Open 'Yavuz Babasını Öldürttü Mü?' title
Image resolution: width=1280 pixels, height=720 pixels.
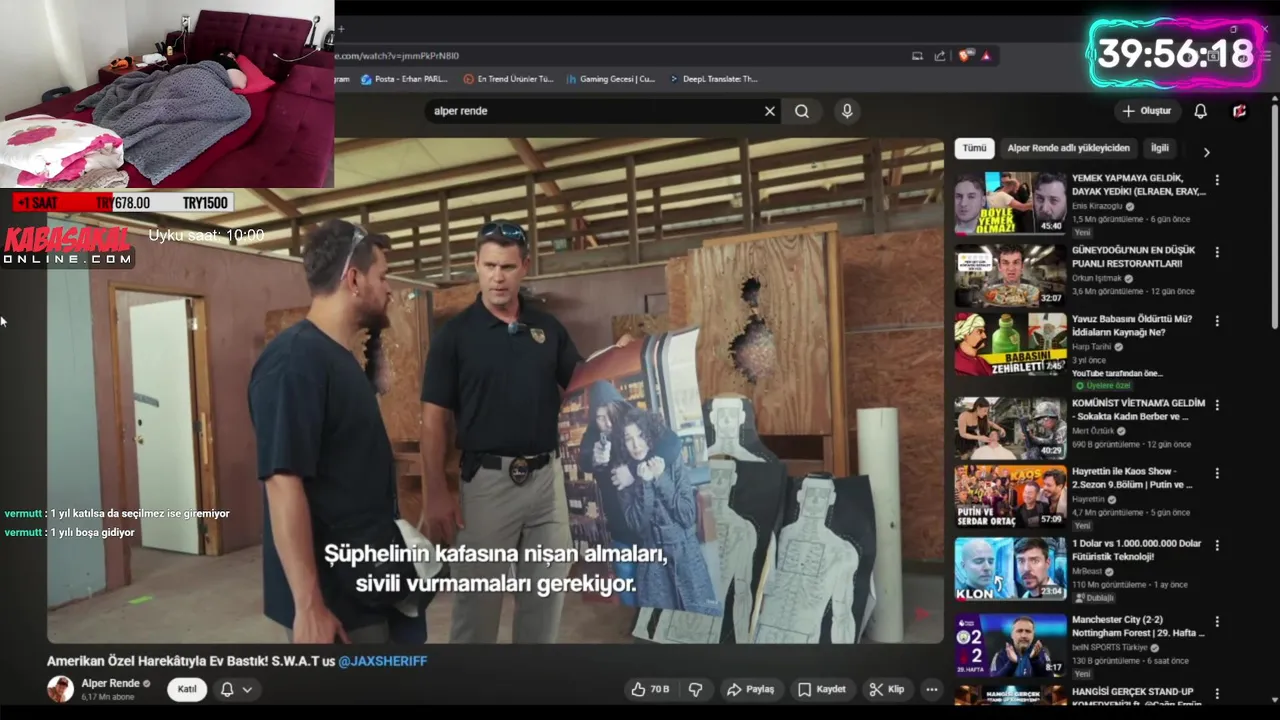pos(1131,325)
